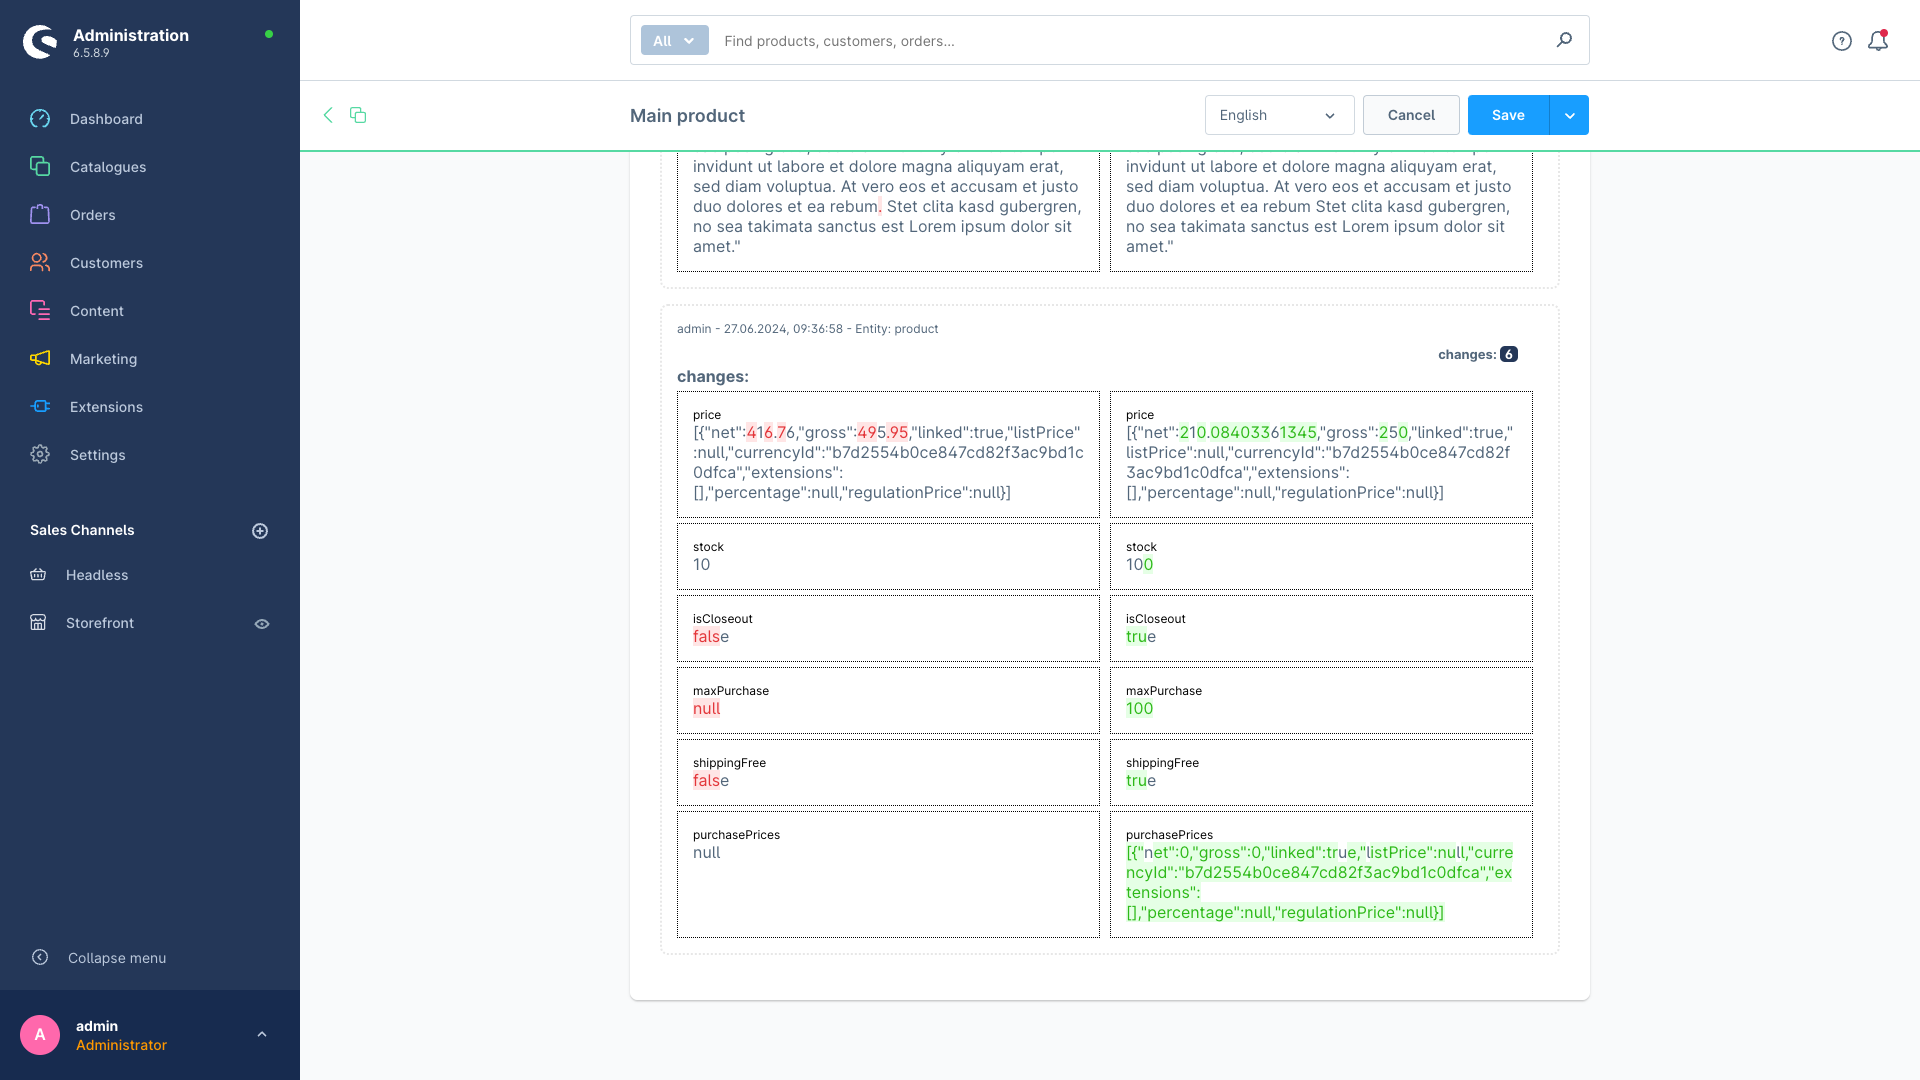
Task: Click the admin user profile section
Action: 149,1035
